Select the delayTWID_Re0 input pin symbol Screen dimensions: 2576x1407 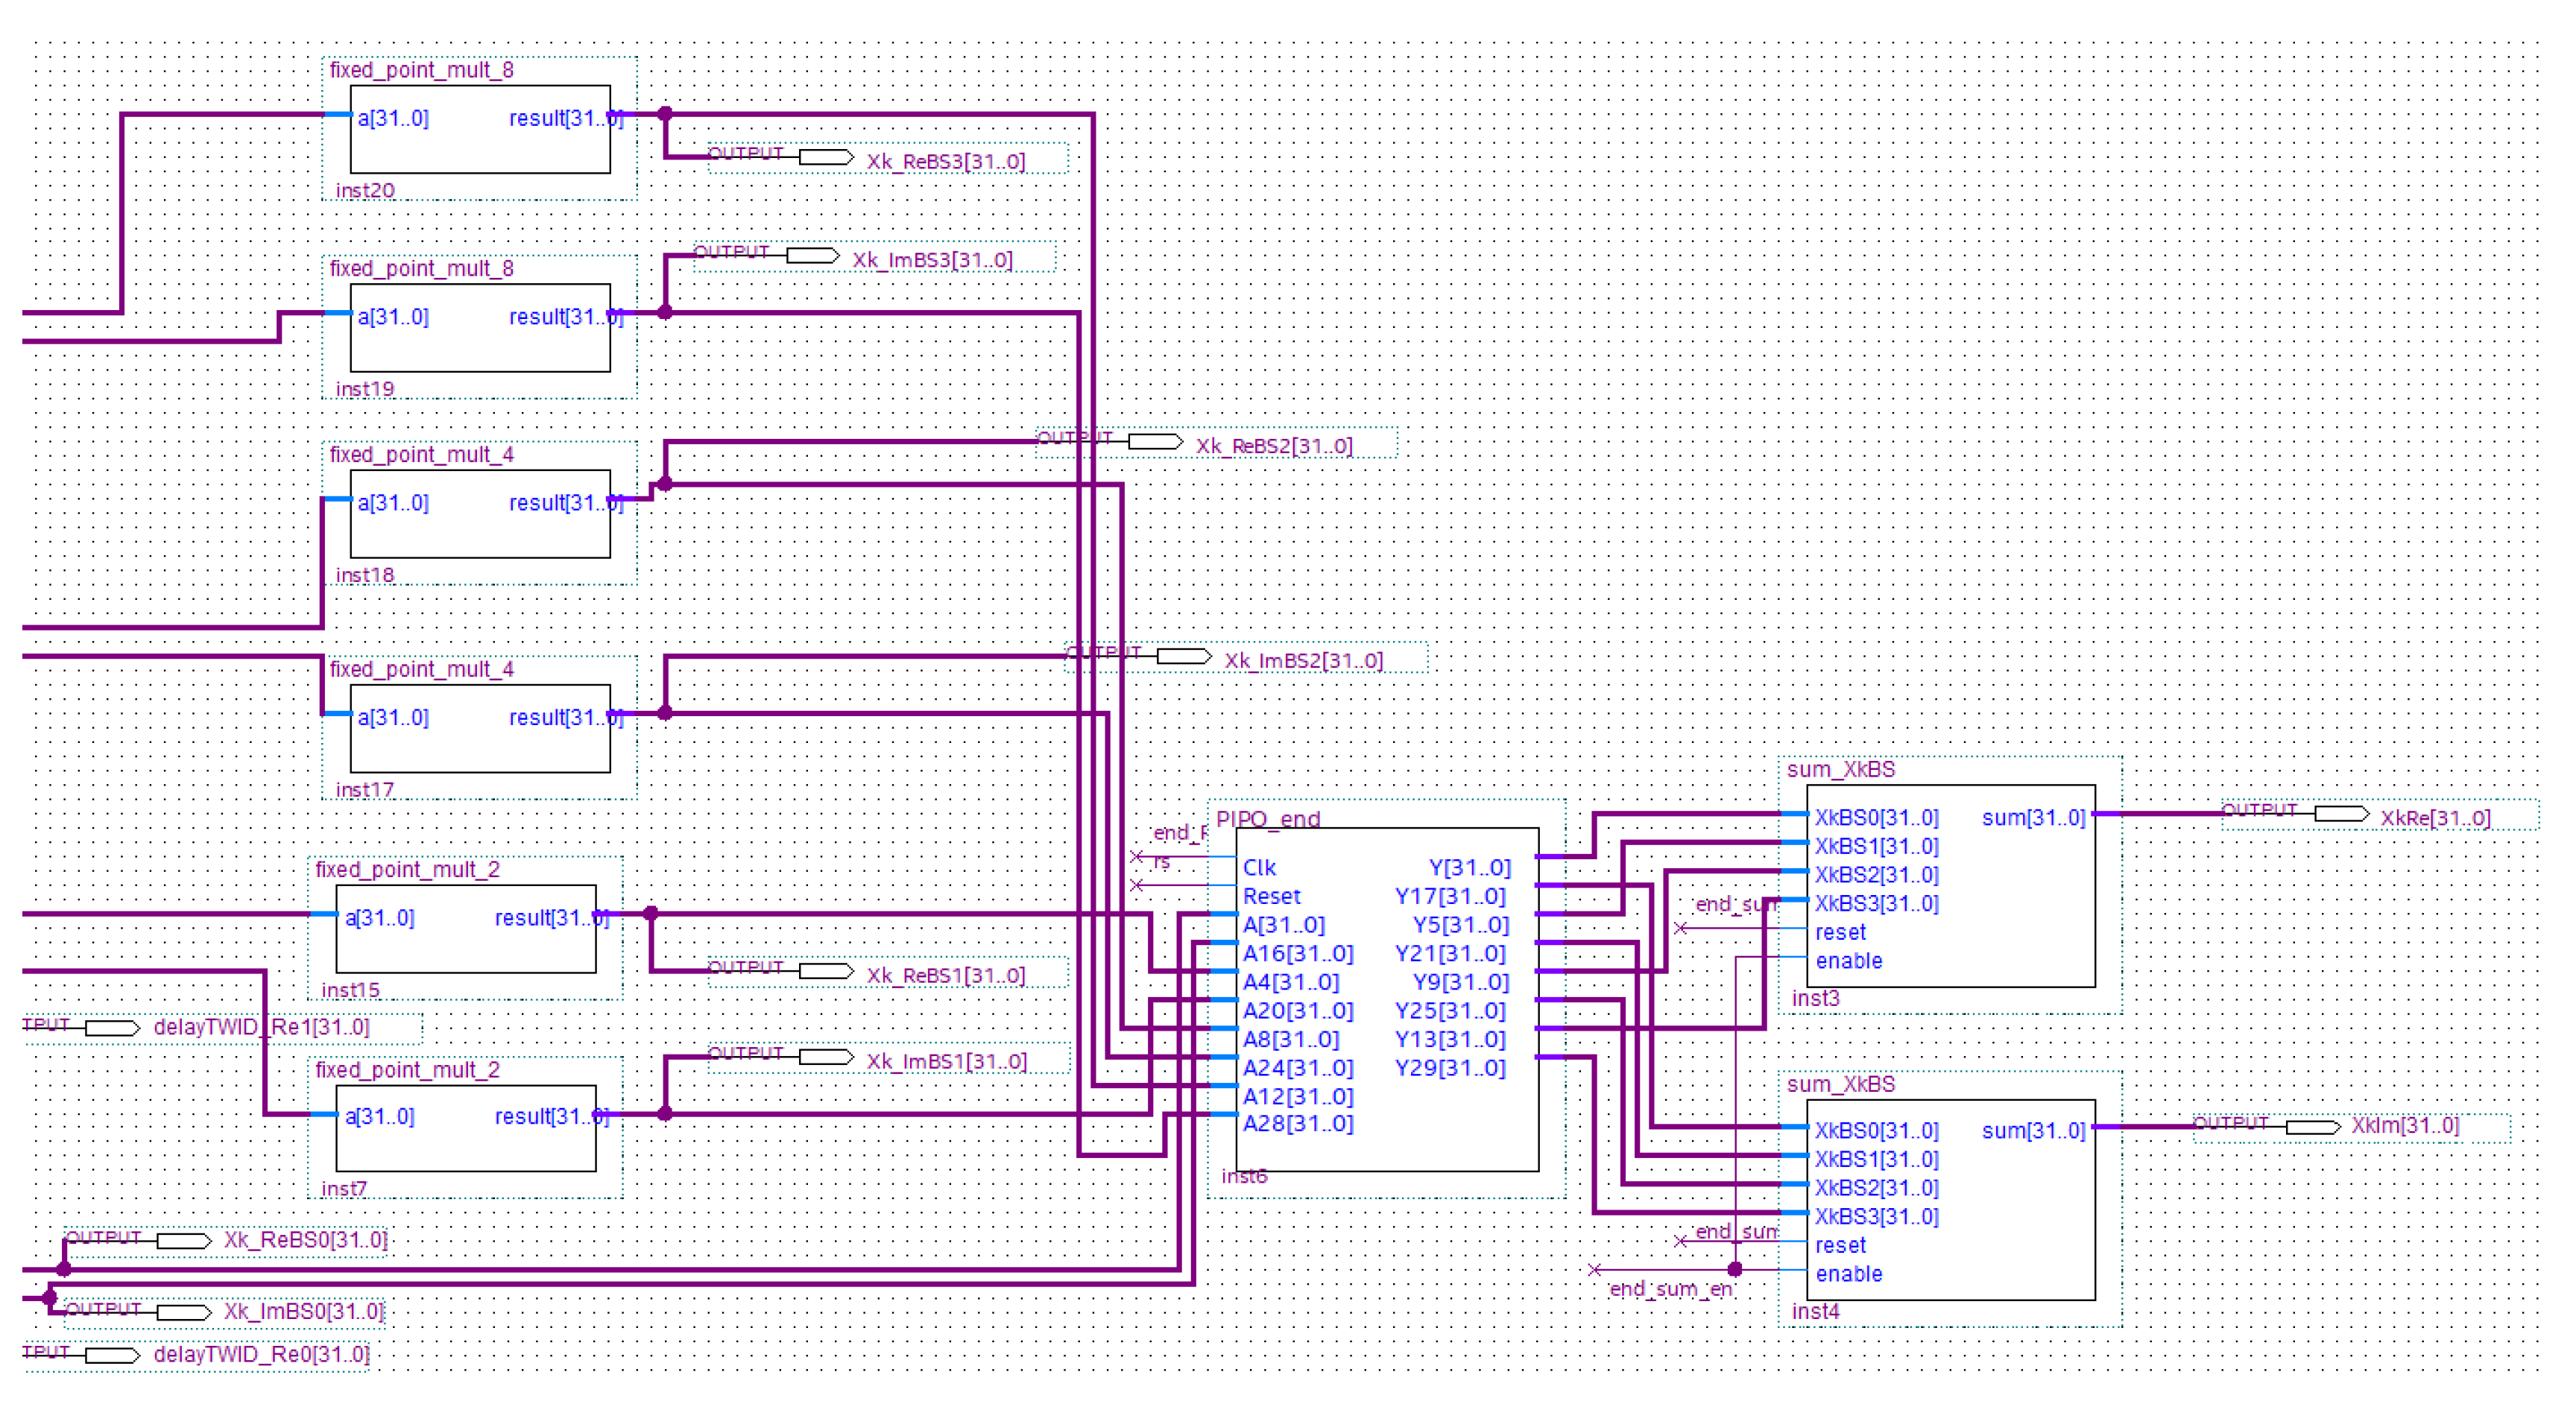tap(112, 1355)
